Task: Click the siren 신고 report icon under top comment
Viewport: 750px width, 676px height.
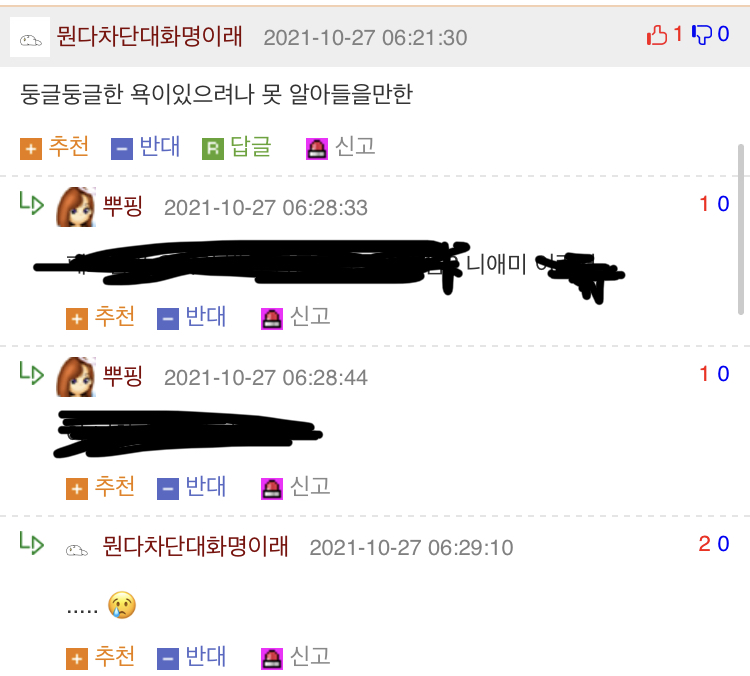Action: [317, 149]
